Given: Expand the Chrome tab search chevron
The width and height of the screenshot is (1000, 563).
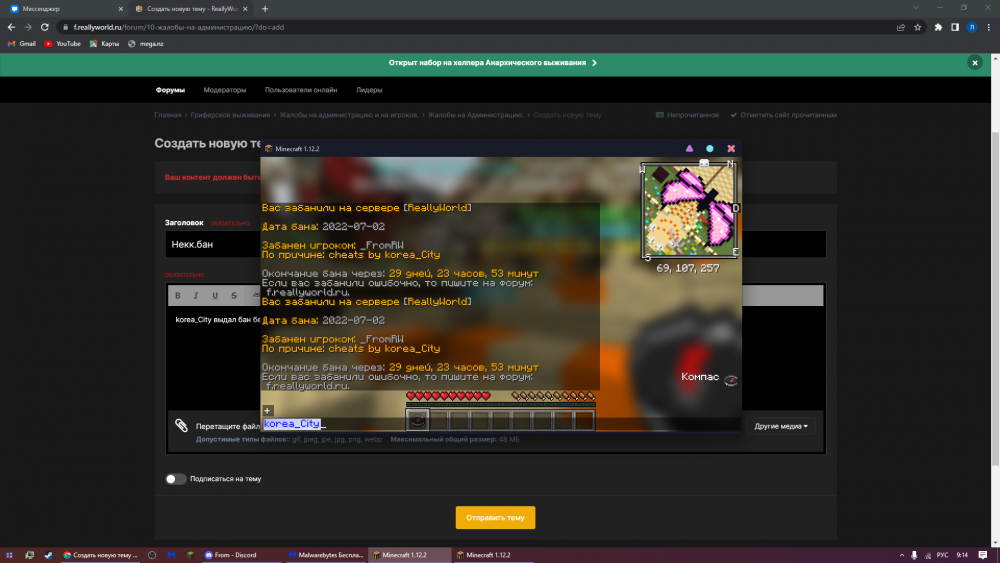Looking at the screenshot, I should point(916,8).
